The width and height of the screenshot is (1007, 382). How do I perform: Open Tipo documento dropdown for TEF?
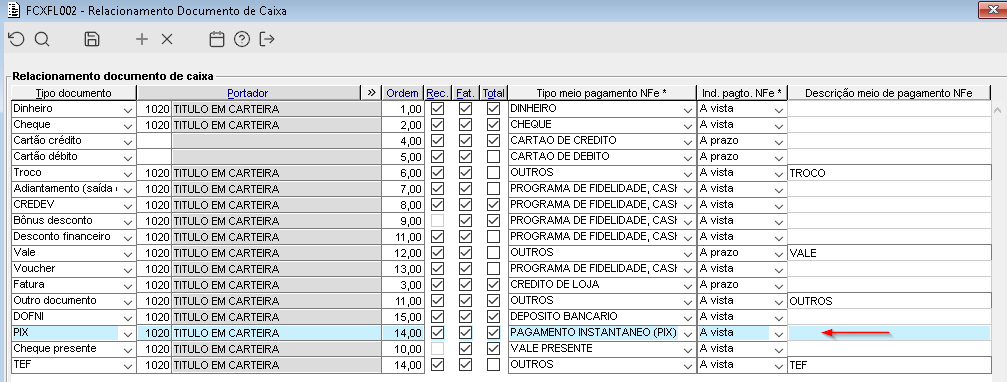127,366
